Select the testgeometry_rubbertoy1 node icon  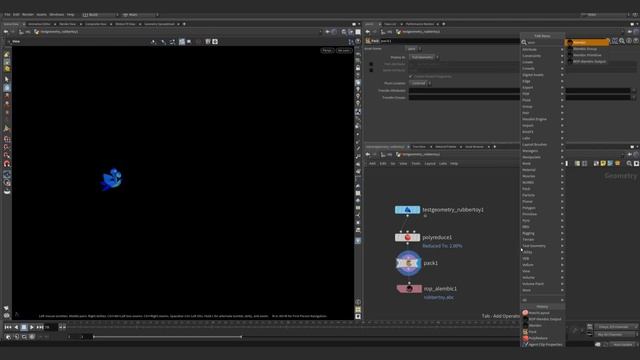tap(407, 210)
